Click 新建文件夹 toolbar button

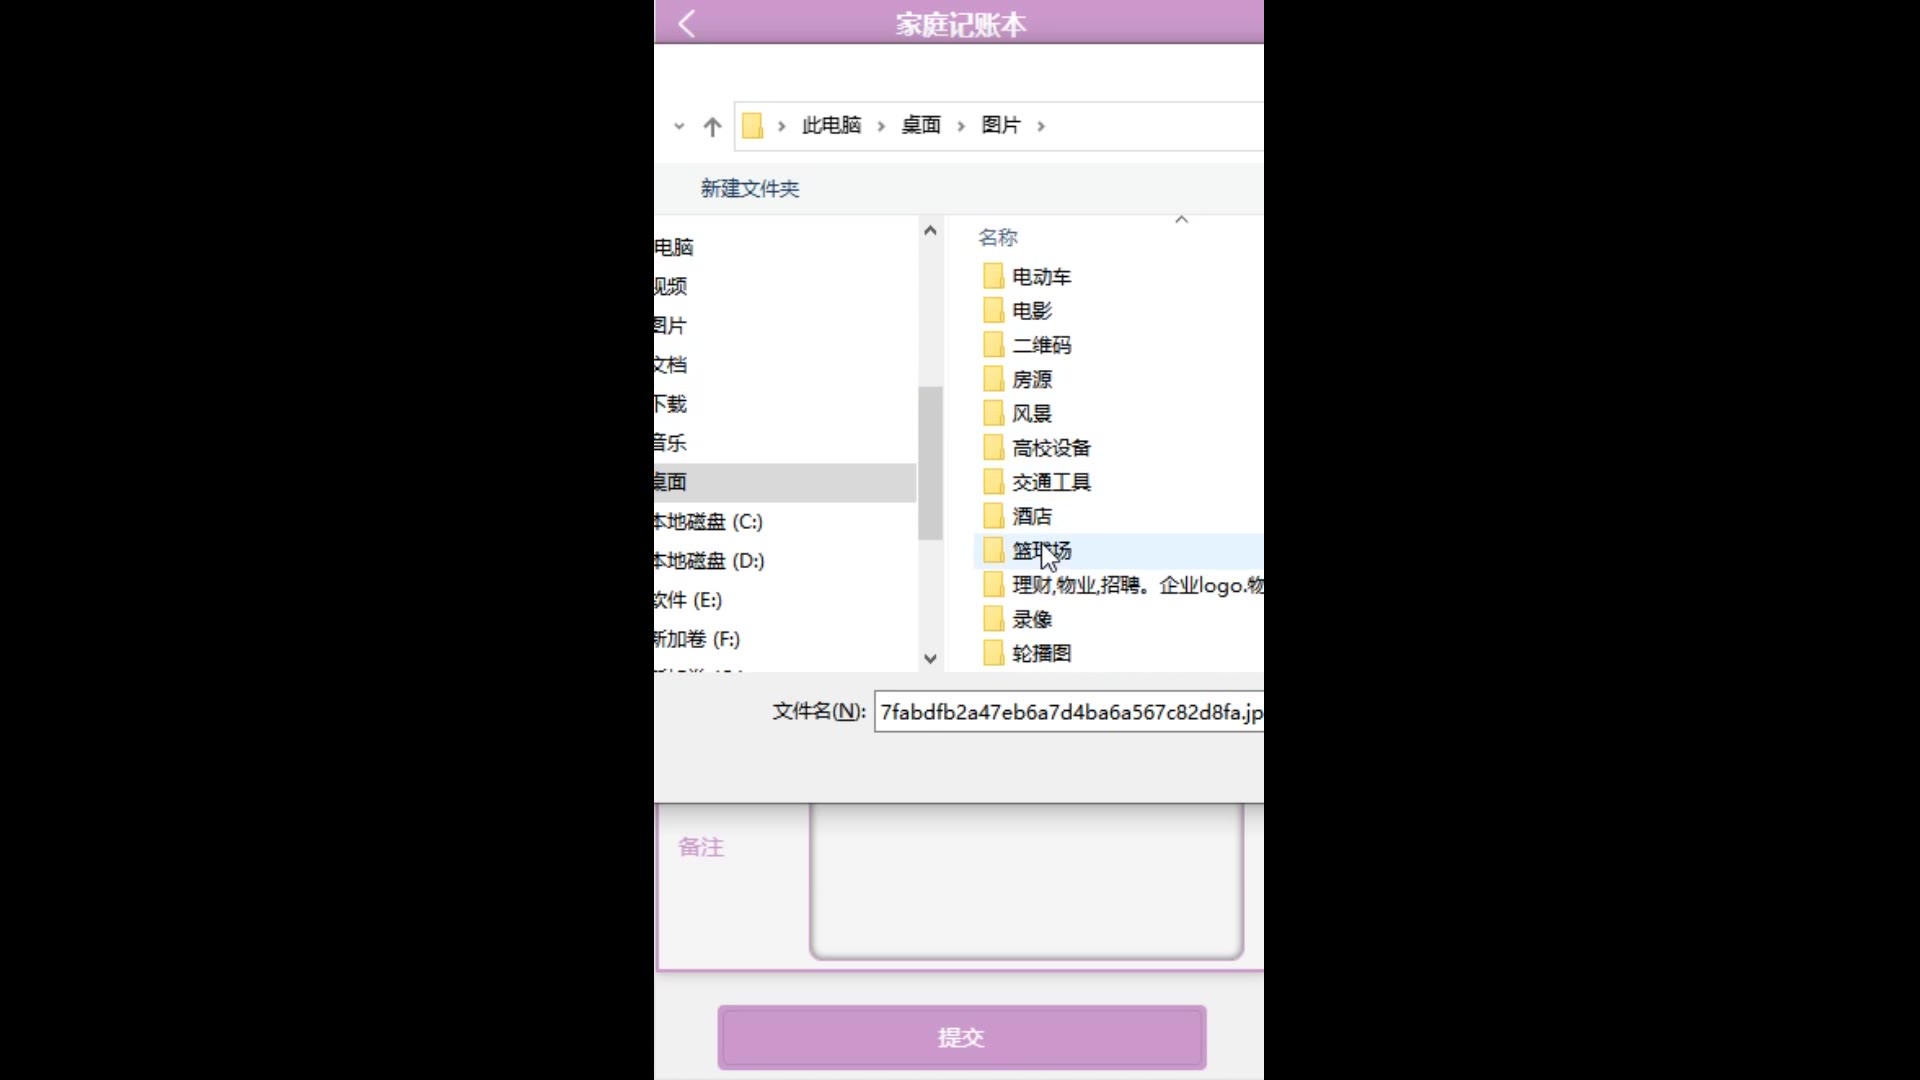[750, 189]
